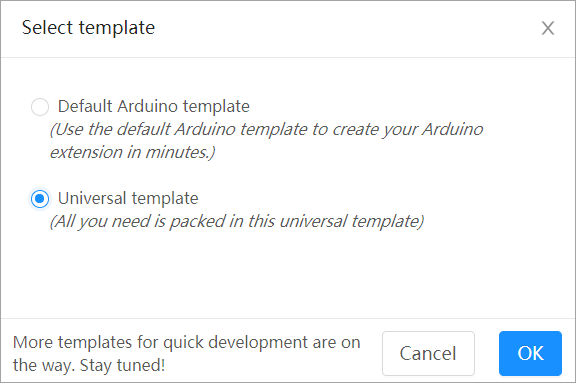Click the white Cancel button in the footer
576x383 pixels.
point(428,353)
